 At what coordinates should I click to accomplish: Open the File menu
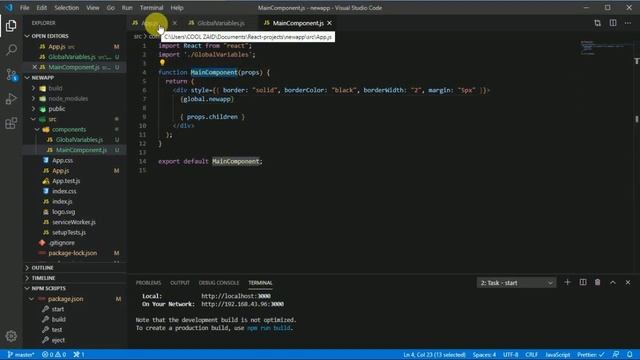pos(24,8)
